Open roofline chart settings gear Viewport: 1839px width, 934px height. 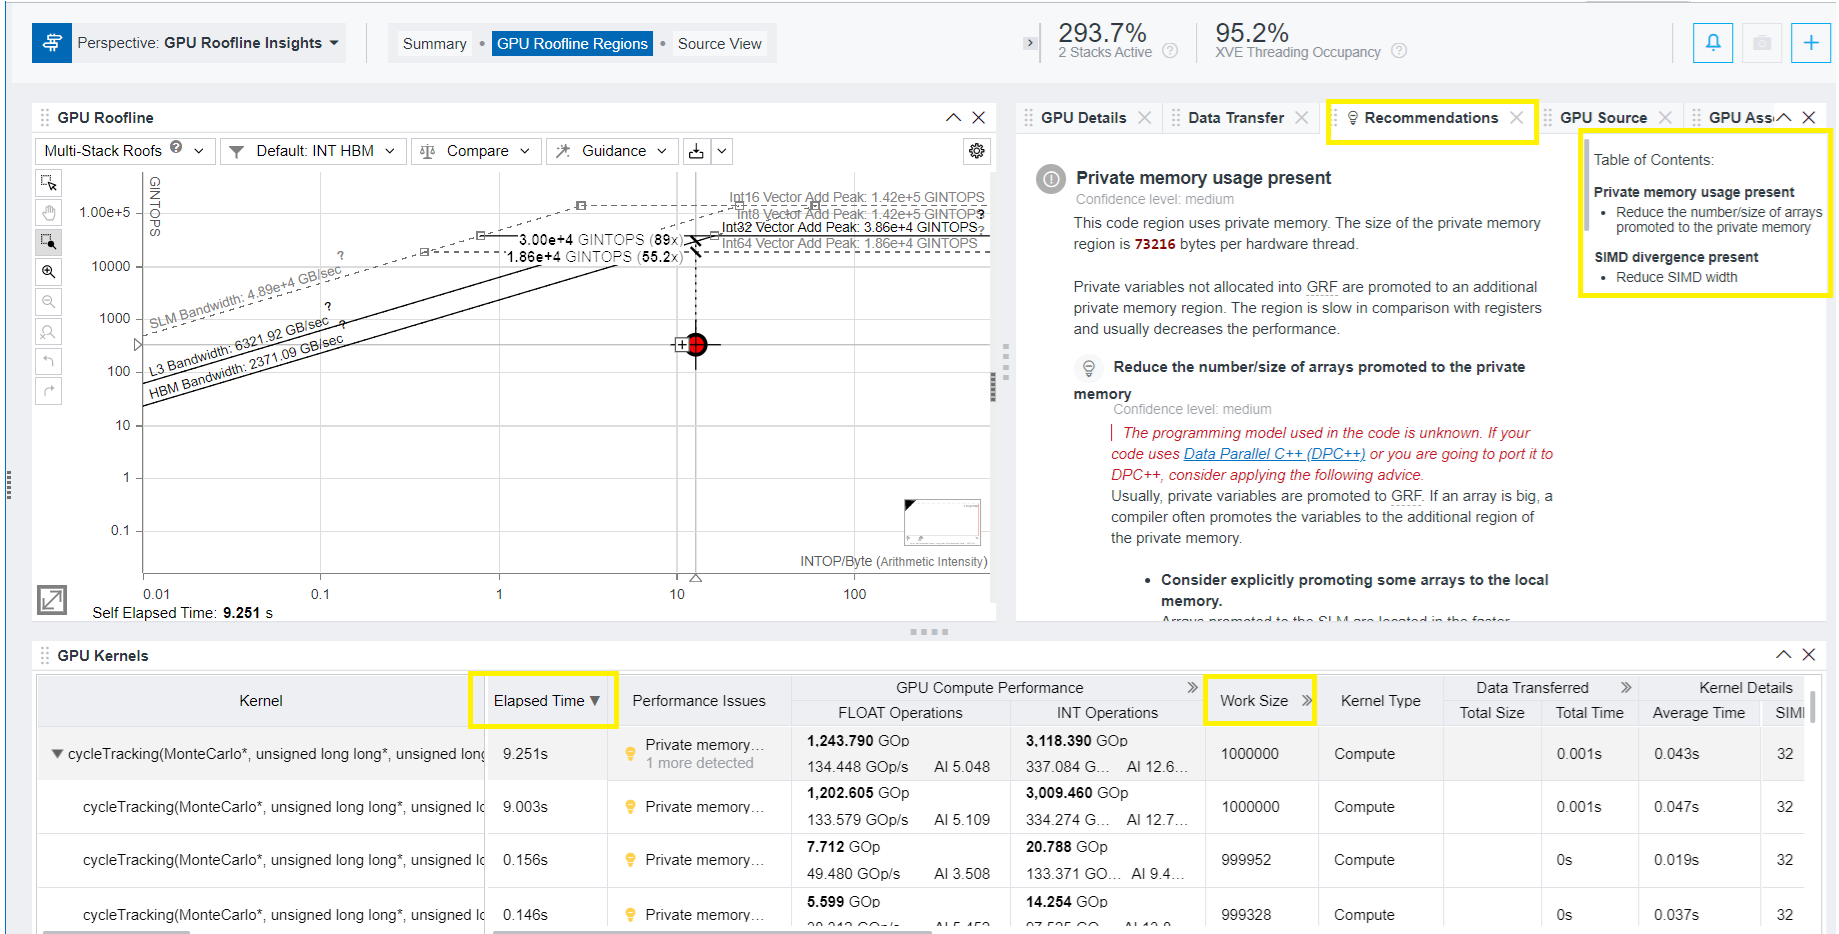[x=976, y=151]
